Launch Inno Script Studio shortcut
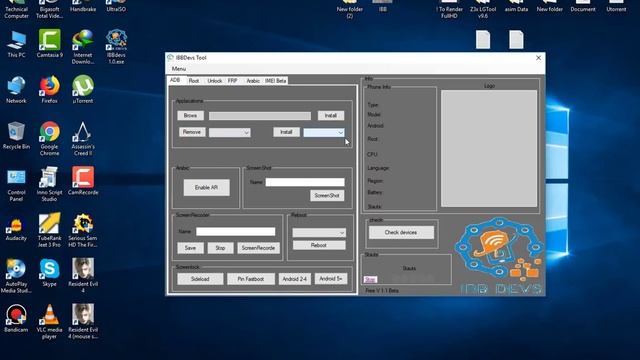Screen dimensions: 640x360 49,184
